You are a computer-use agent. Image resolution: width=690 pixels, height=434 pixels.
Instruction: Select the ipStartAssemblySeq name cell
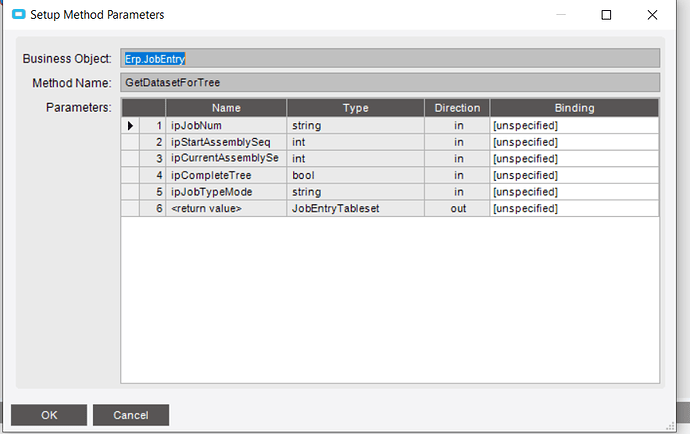click(226, 142)
